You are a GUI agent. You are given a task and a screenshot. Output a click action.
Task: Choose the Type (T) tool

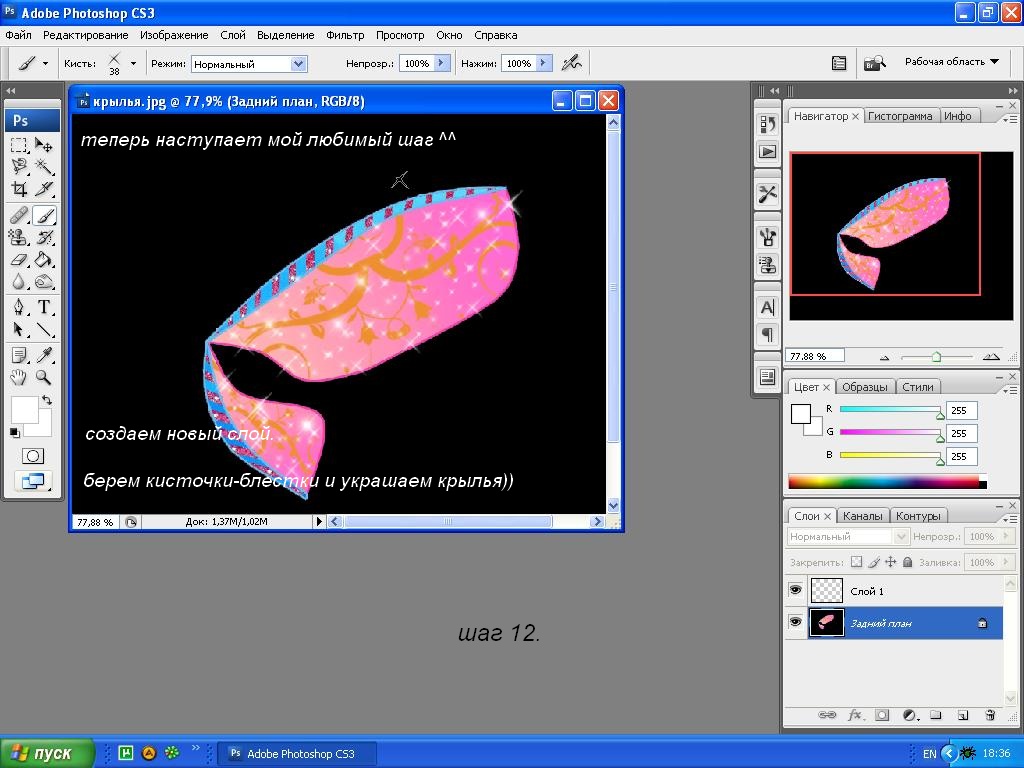tap(44, 307)
